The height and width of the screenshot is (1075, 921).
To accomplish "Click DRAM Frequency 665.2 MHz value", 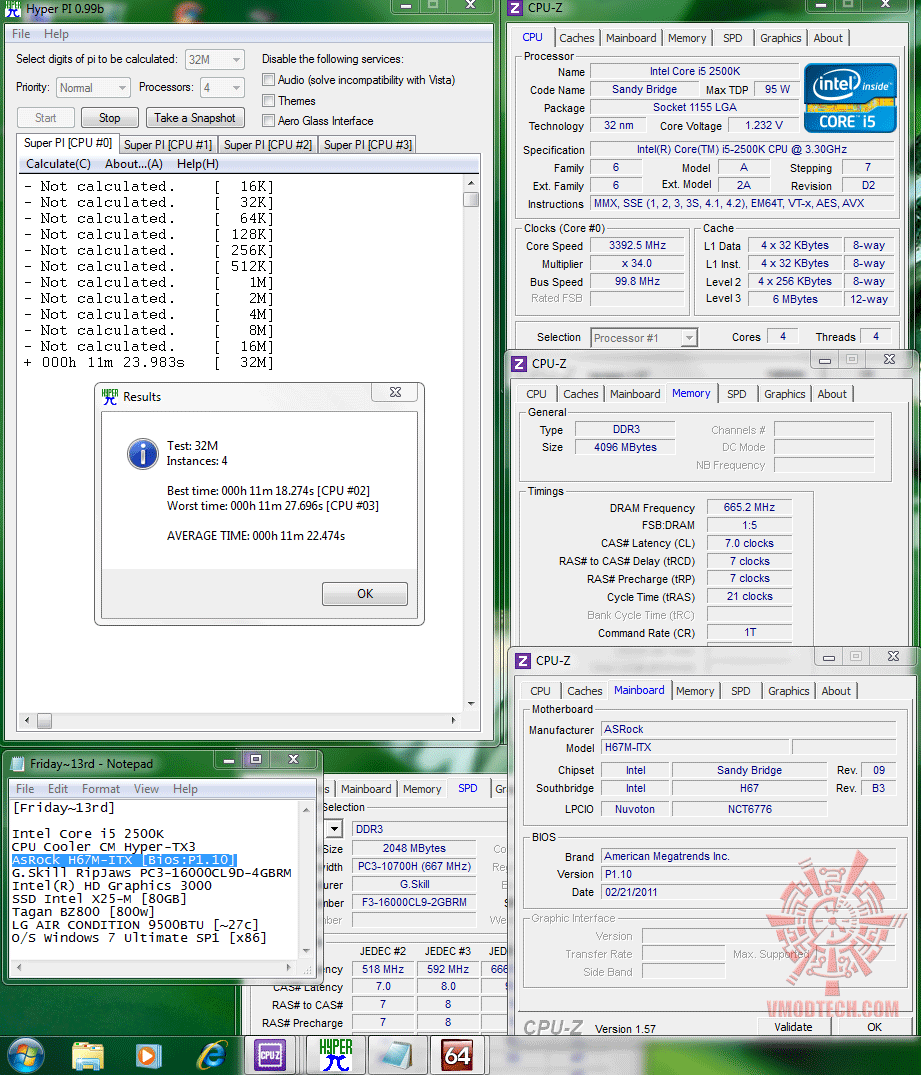I will (749, 507).
